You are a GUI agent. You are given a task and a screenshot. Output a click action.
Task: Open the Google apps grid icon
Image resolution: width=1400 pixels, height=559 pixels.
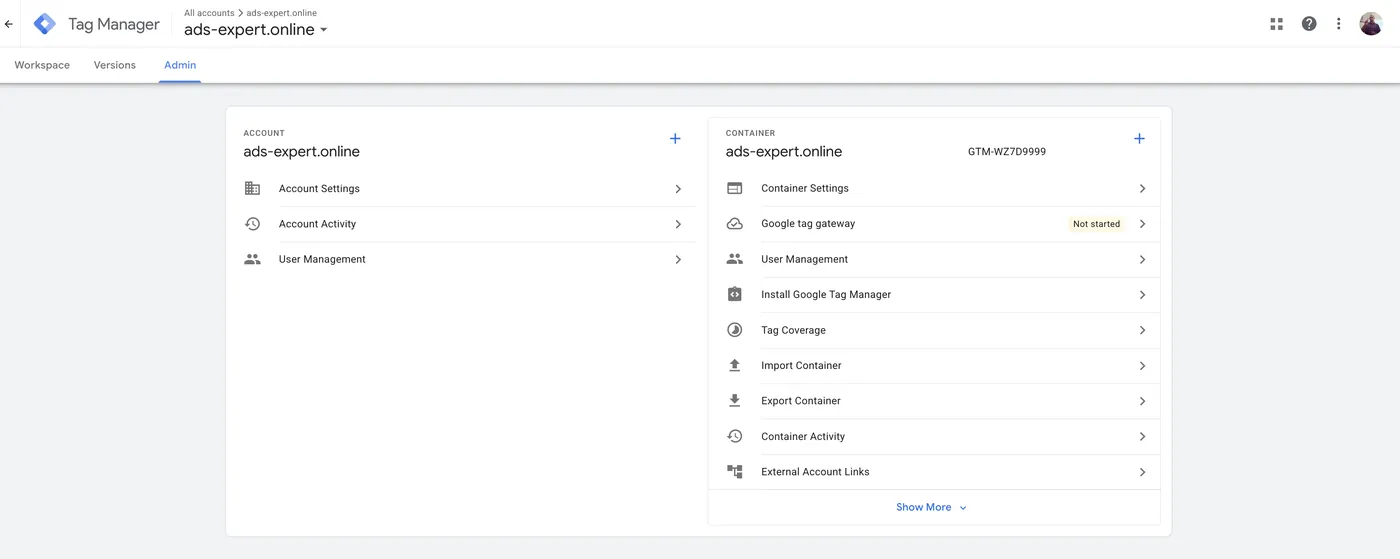click(x=1276, y=24)
